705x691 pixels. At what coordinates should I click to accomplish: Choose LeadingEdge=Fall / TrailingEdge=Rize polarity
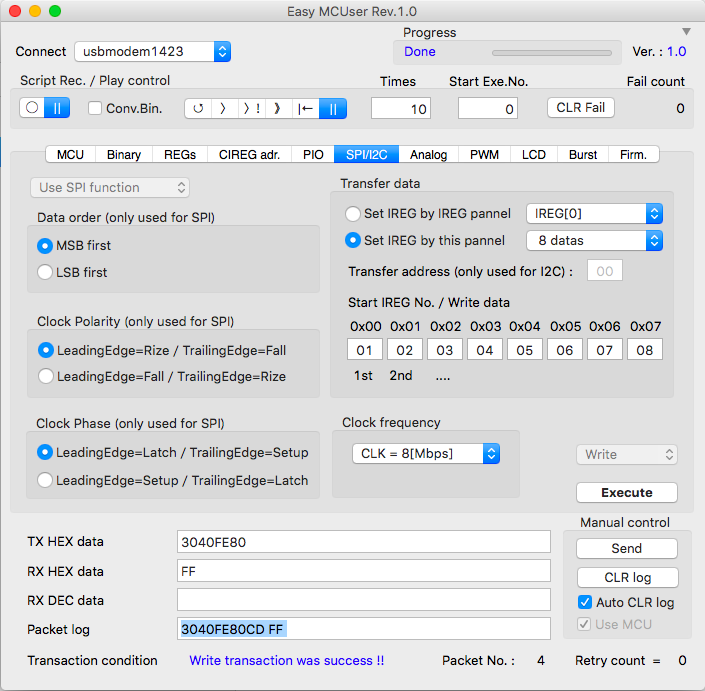pyautogui.click(x=45, y=376)
